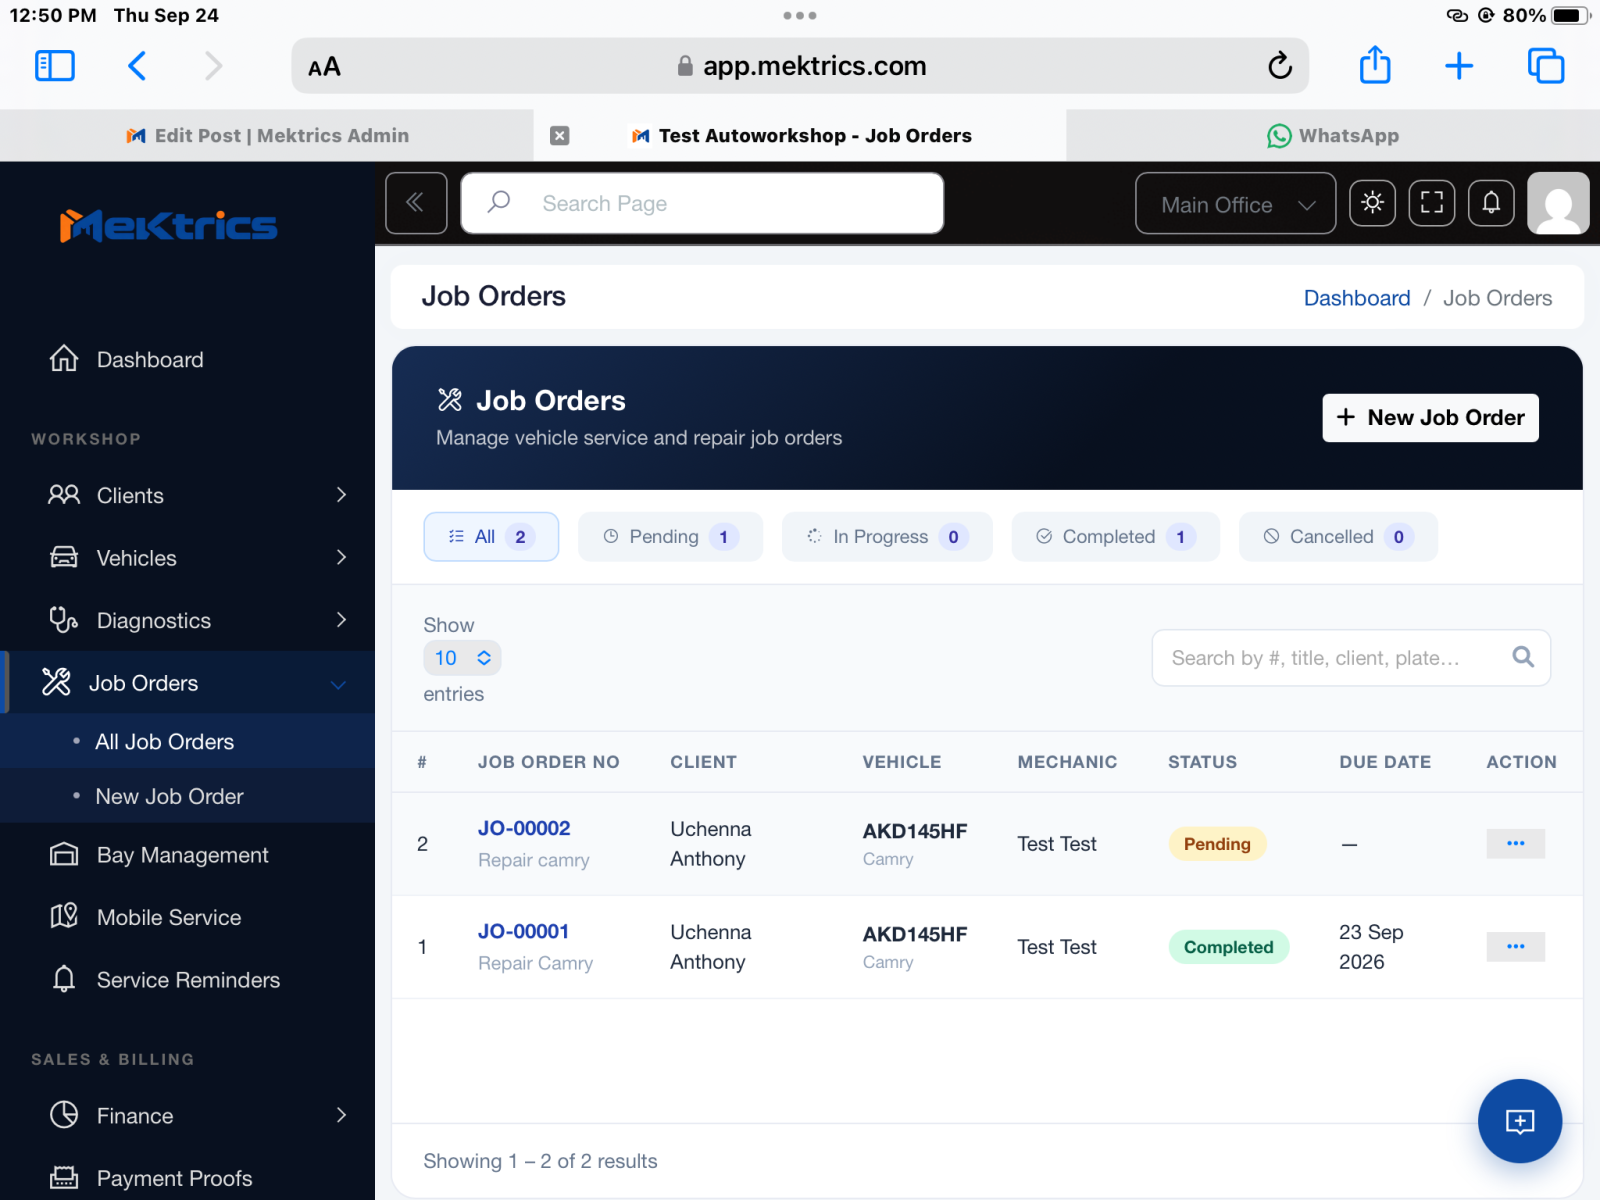This screenshot has height=1200, width=1600.
Task: Open Main Office branch dropdown
Action: click(x=1235, y=203)
